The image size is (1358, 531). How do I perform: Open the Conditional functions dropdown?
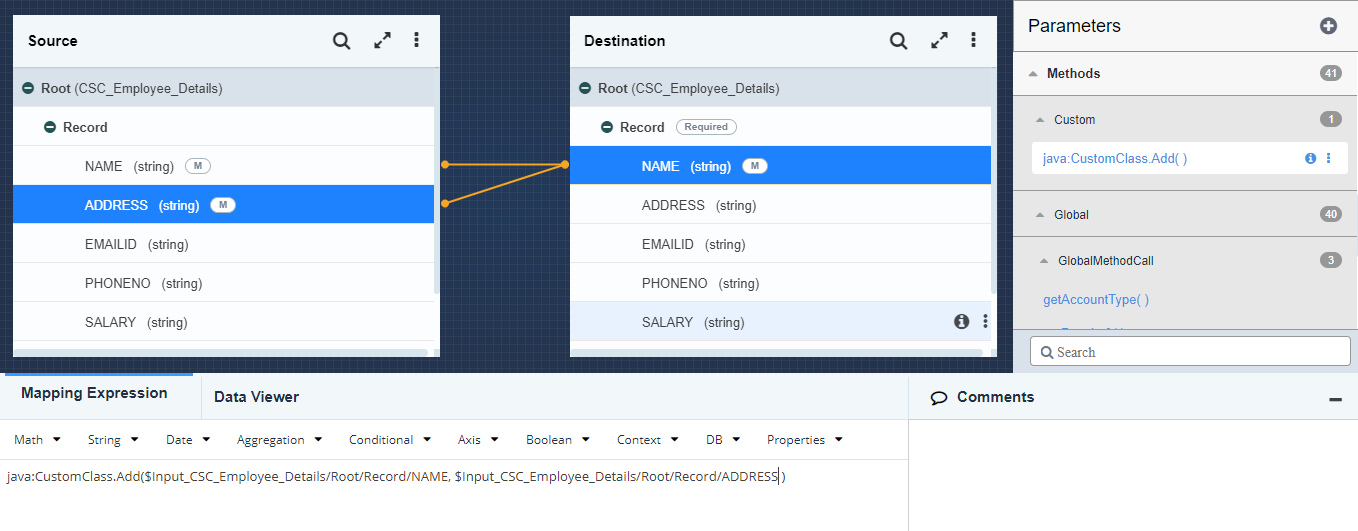point(389,440)
